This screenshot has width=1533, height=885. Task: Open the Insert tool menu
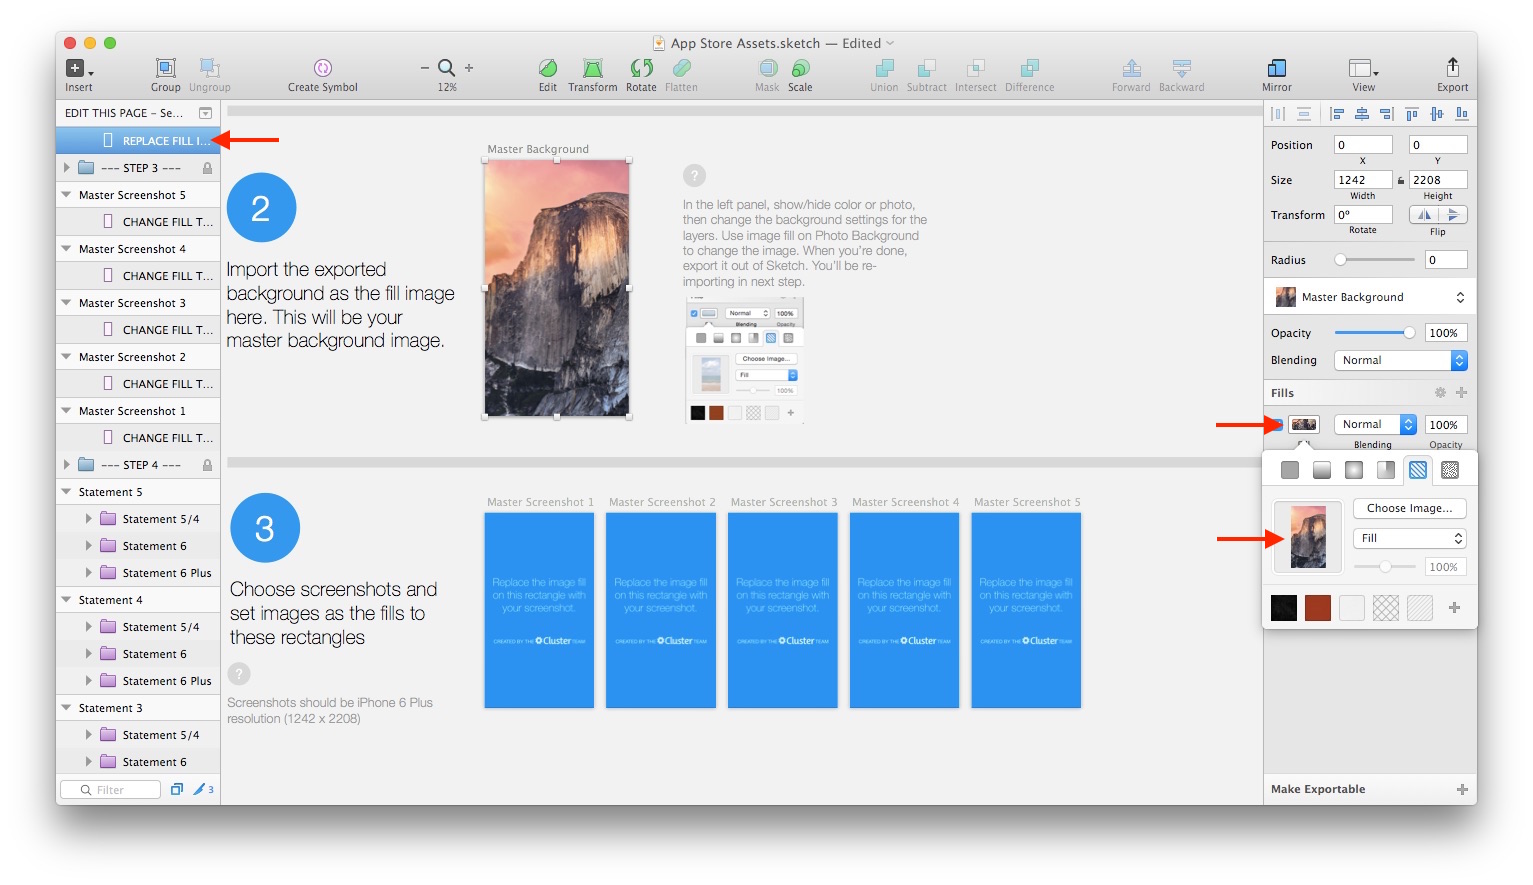click(79, 69)
